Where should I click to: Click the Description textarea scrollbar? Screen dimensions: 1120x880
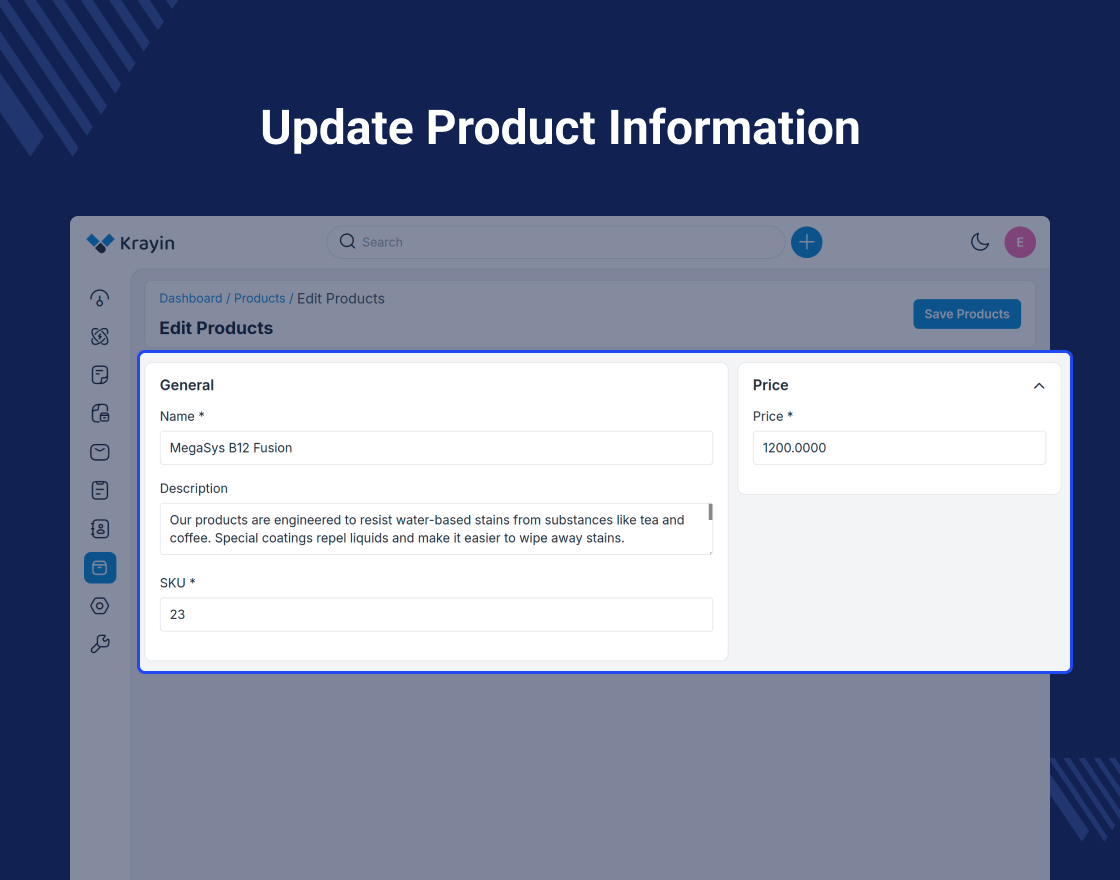pyautogui.click(x=710, y=512)
